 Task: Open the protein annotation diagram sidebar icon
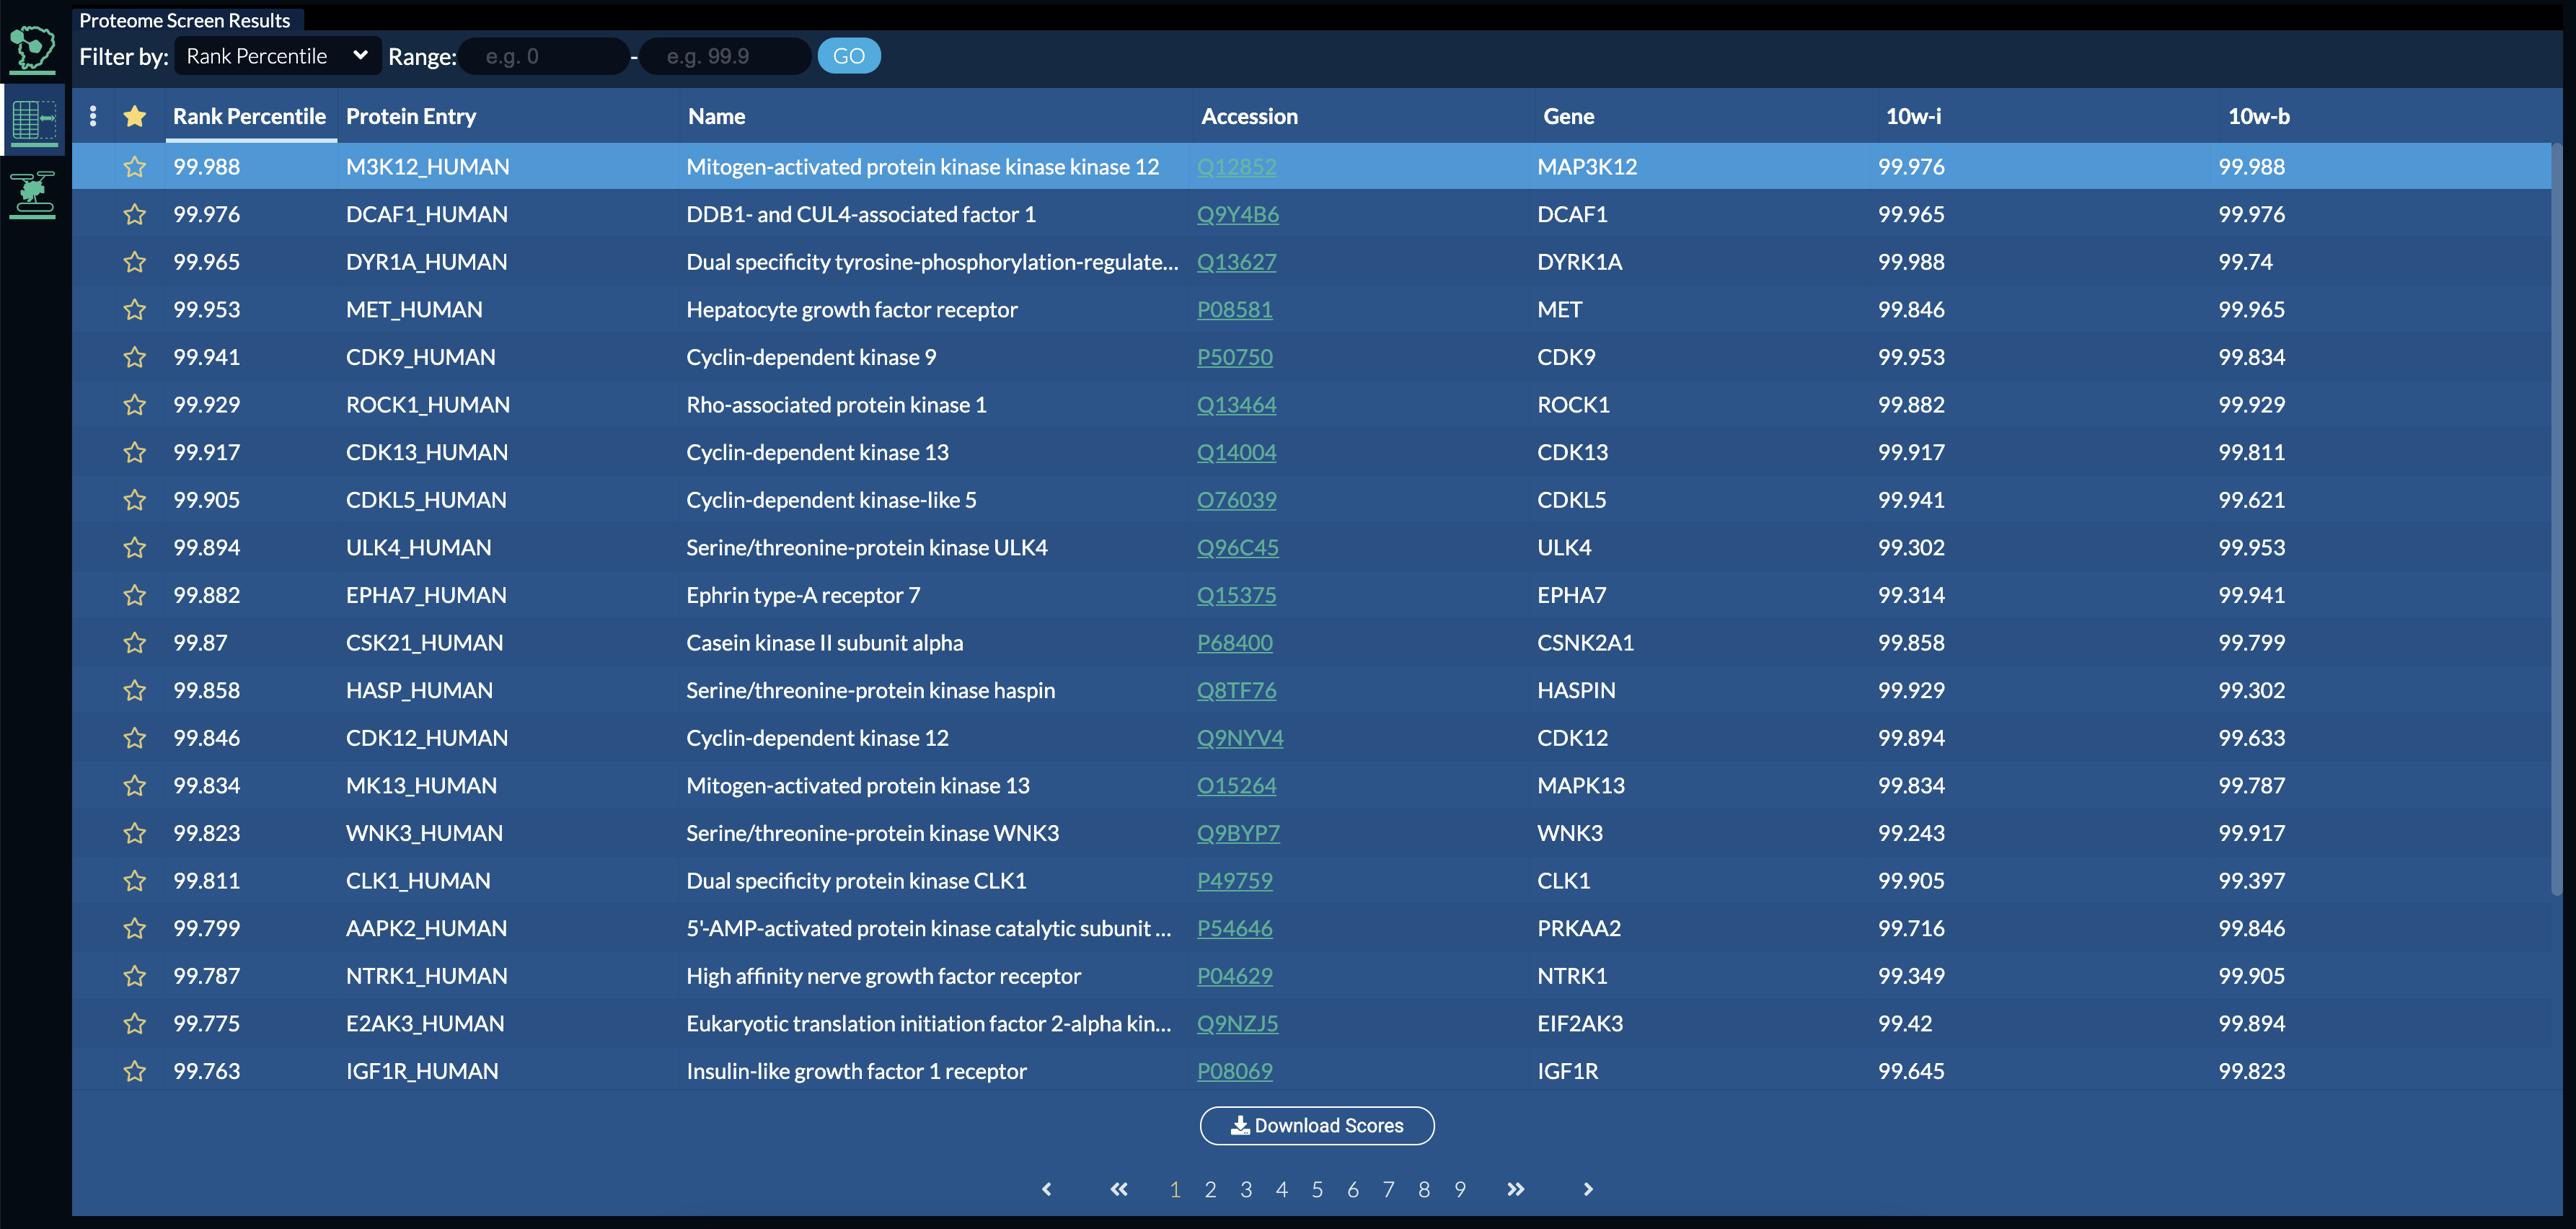(x=33, y=193)
